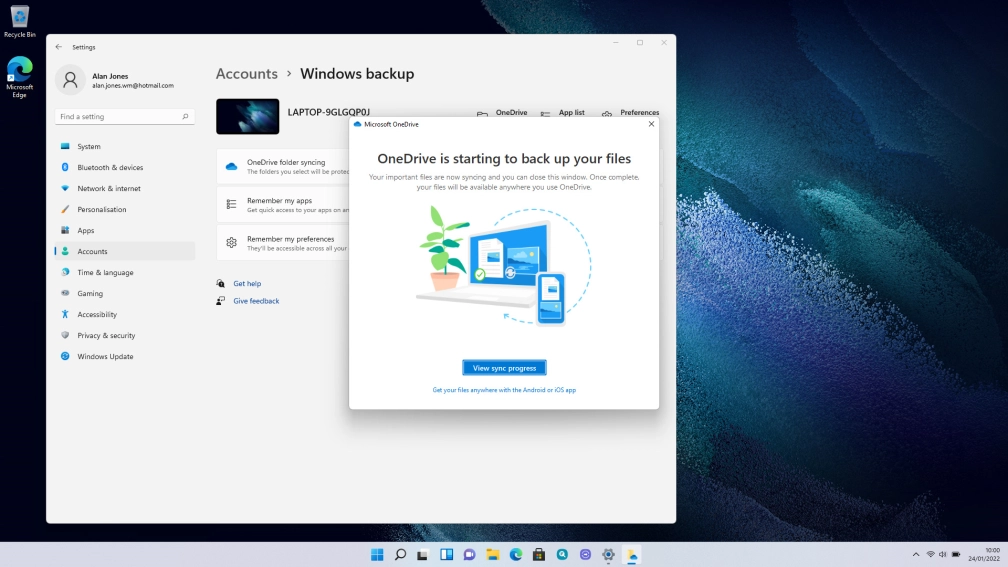Open System settings in the sidebar
The width and height of the screenshot is (1008, 567).
pos(89,146)
